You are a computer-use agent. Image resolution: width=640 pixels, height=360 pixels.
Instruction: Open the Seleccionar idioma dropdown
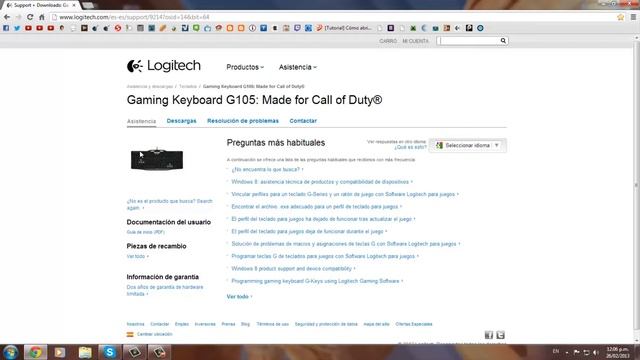tap(468, 145)
